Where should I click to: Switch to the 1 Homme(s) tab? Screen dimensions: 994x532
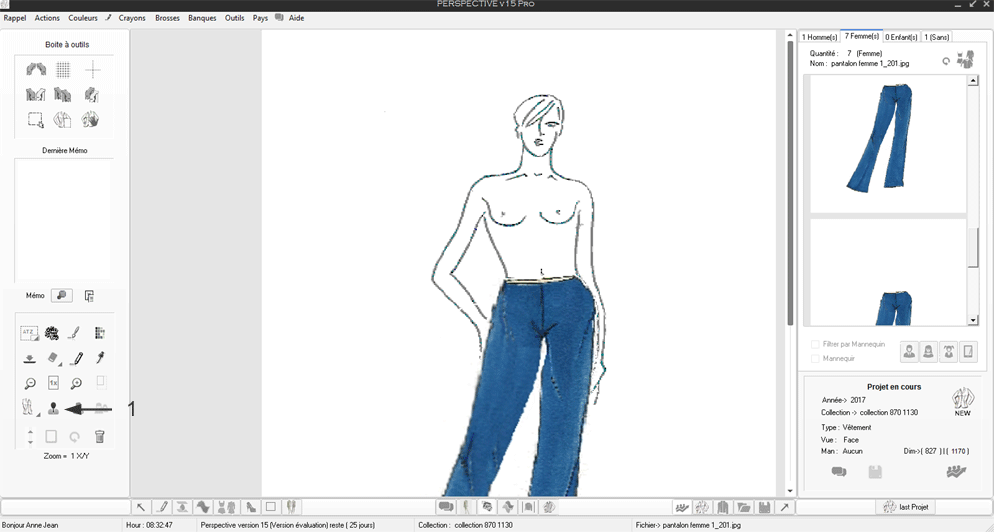[820, 37]
